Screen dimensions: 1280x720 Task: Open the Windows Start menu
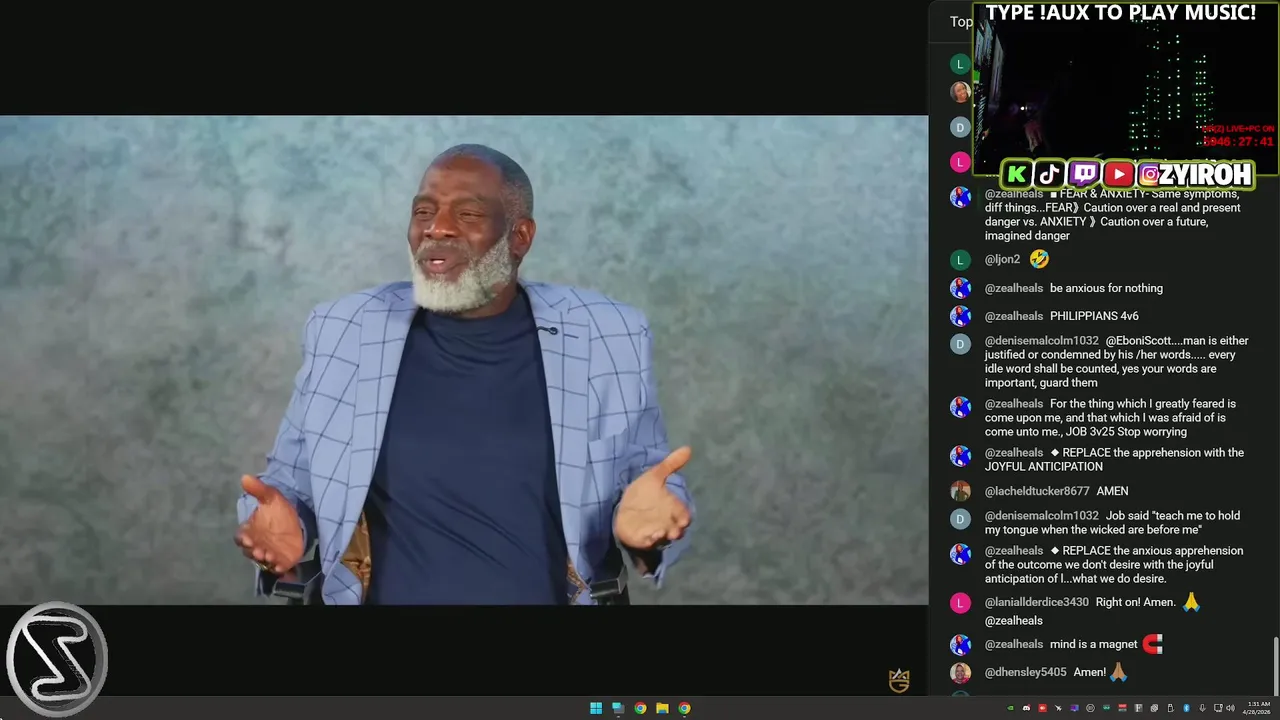point(596,708)
